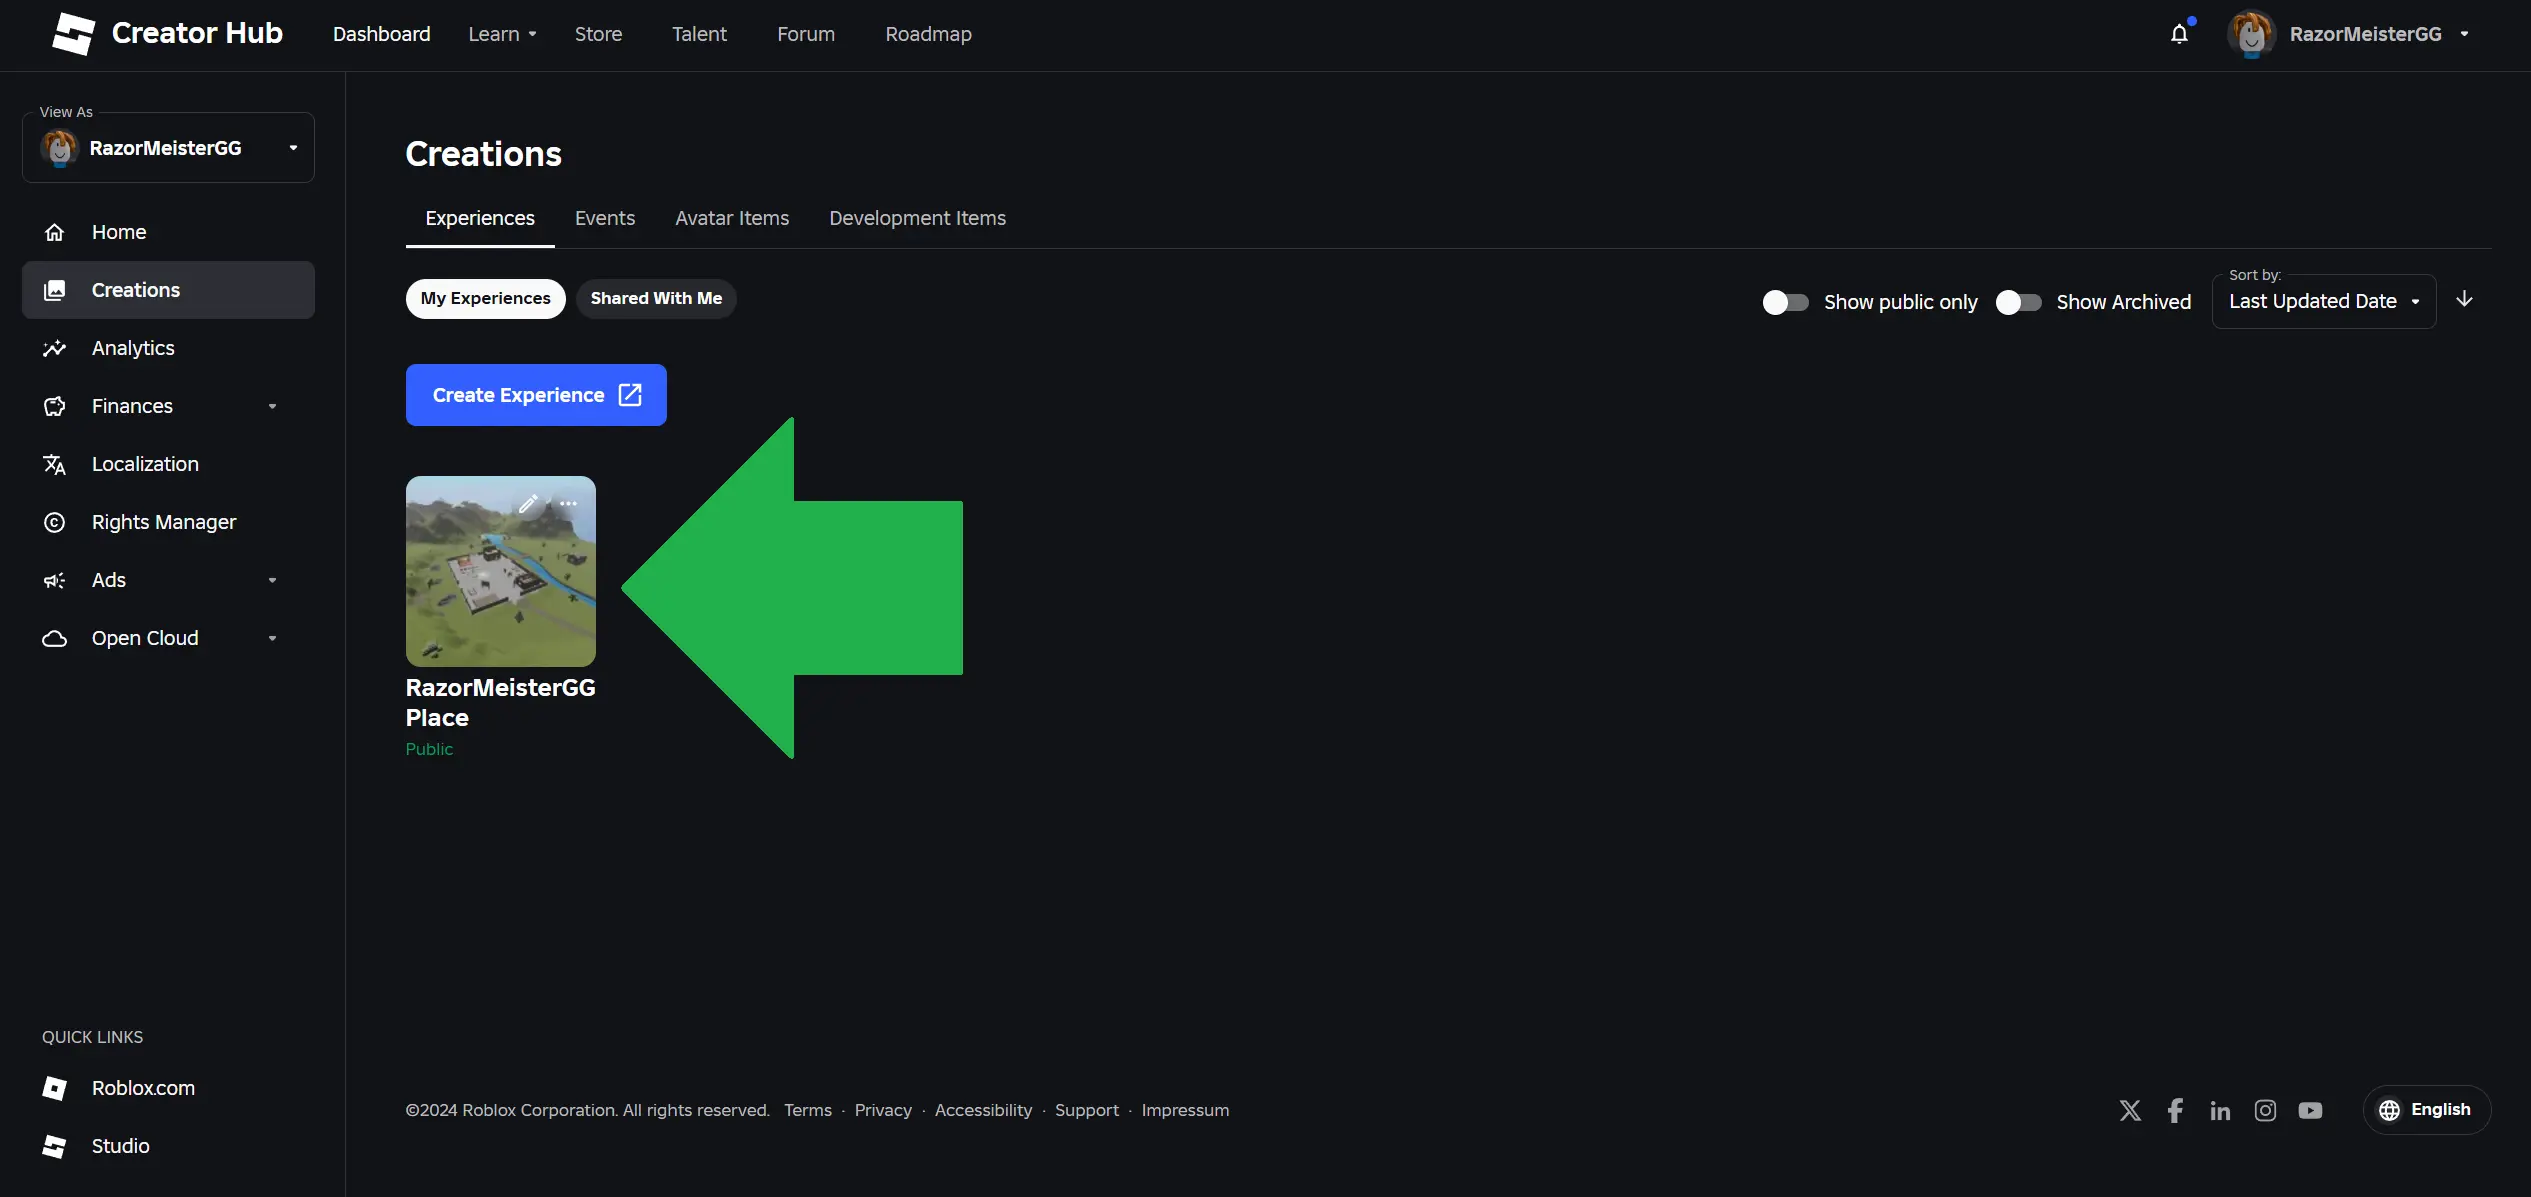2531x1197 pixels.
Task: Click the English language label in footer
Action: point(2440,1110)
